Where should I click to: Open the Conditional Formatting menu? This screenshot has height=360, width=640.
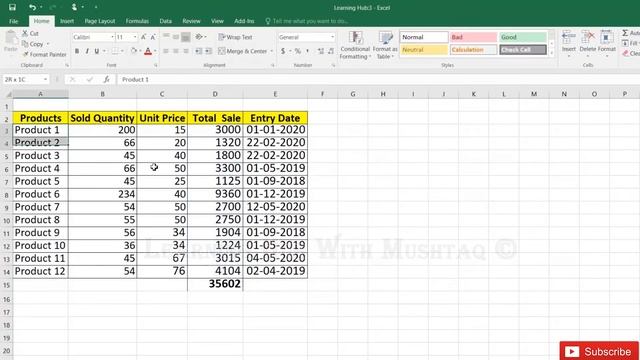click(x=355, y=45)
